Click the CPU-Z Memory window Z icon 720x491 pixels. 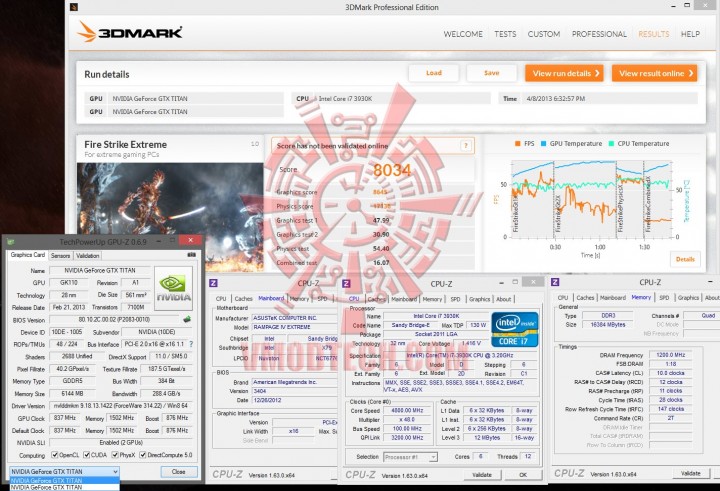(555, 282)
